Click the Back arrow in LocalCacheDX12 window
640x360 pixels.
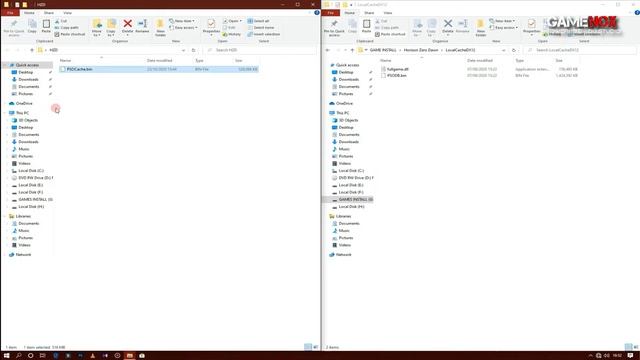pos(327,50)
